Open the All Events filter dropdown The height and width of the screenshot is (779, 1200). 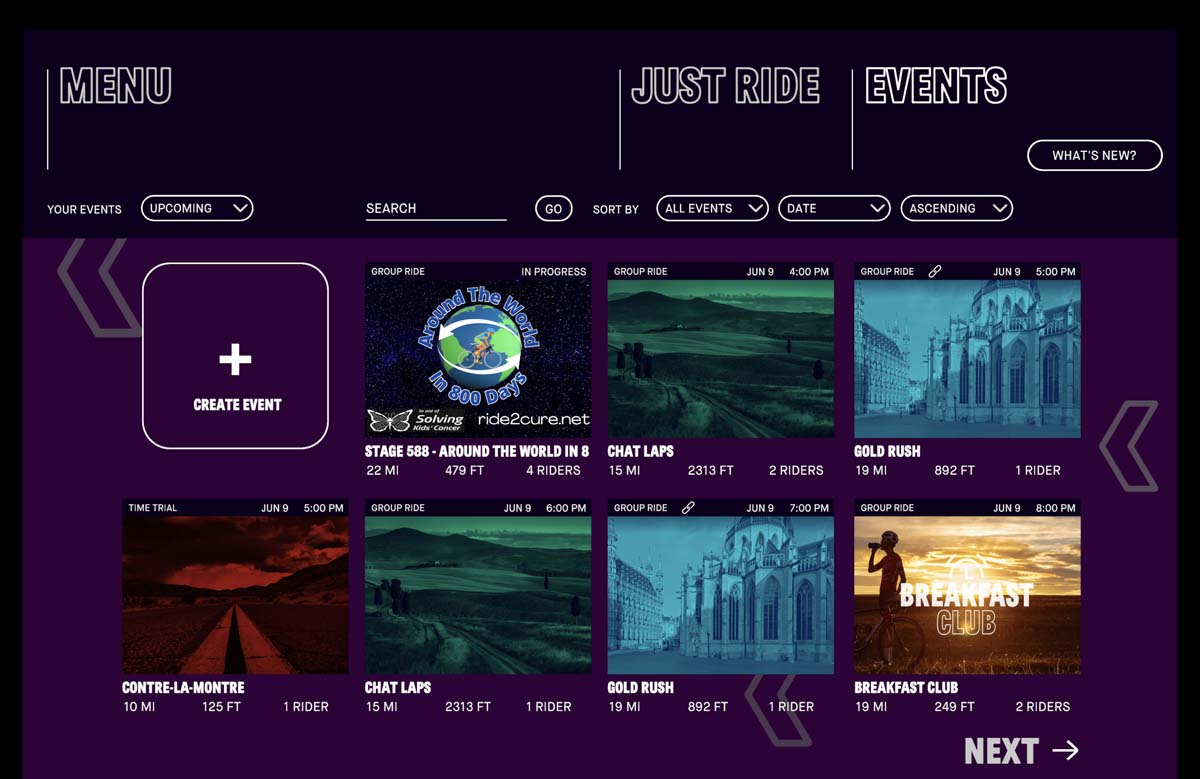[712, 208]
